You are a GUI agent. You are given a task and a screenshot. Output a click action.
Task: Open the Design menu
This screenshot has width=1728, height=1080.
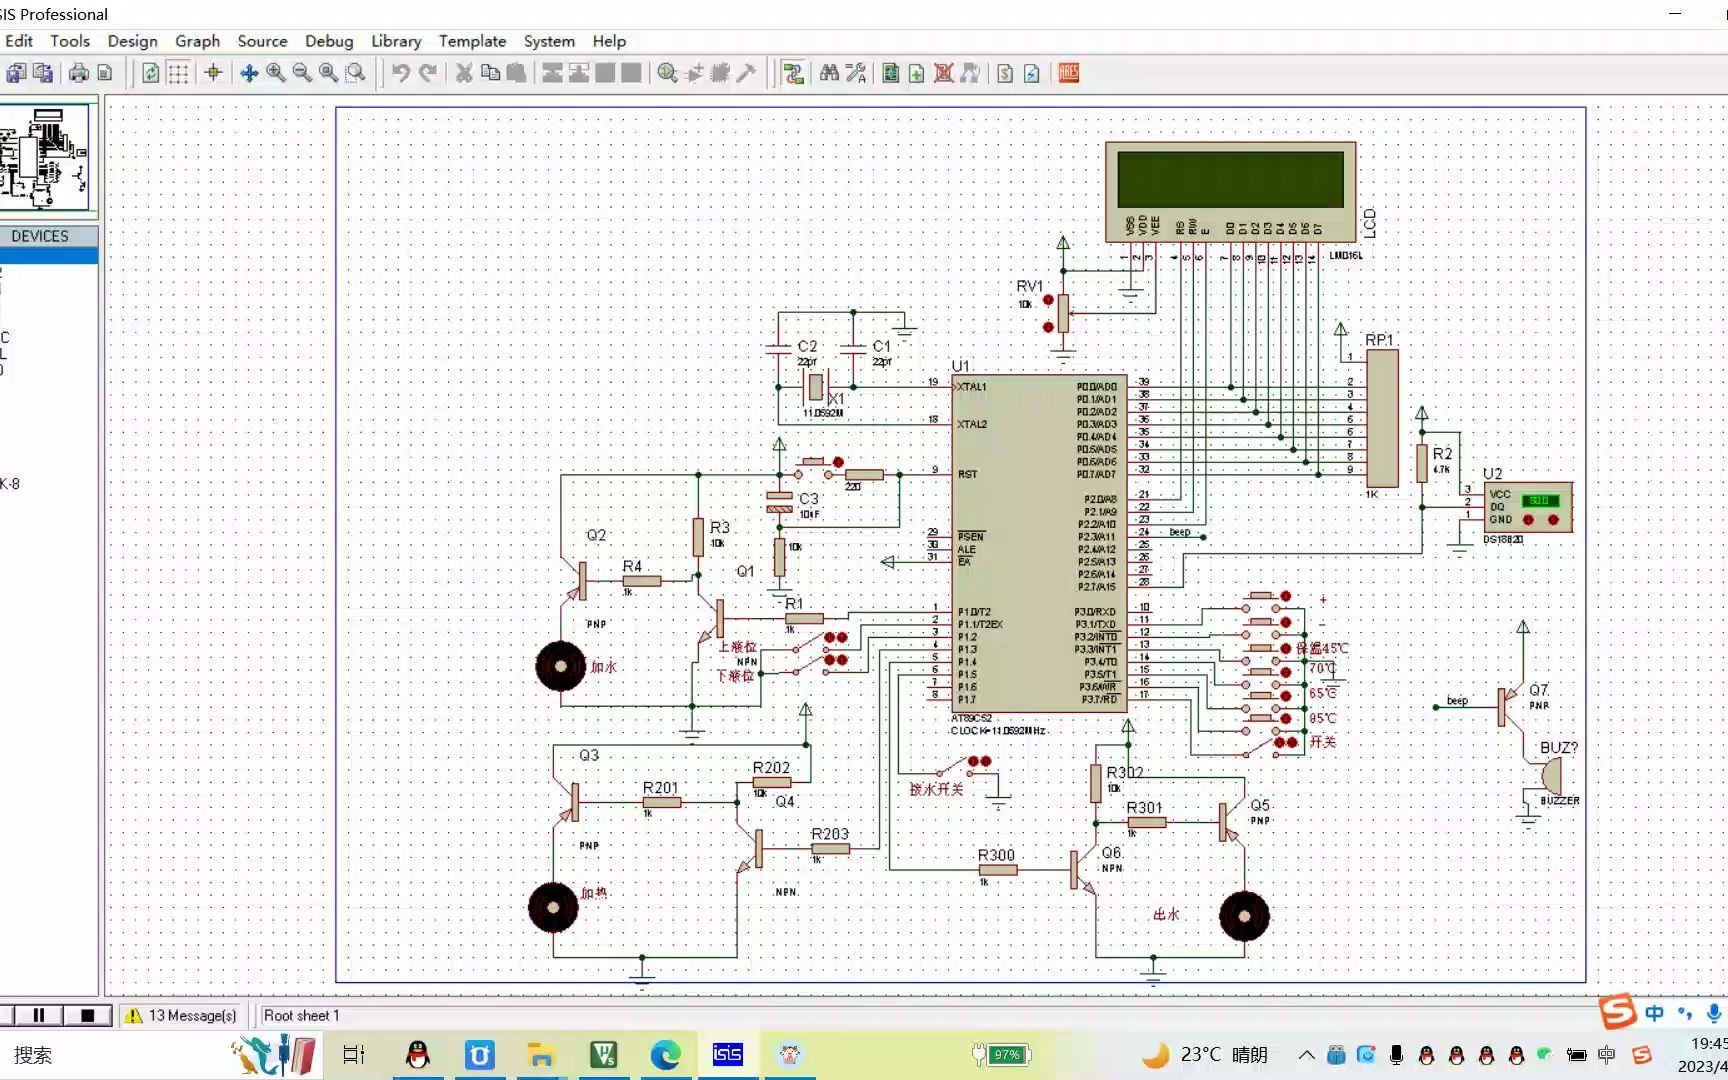[x=132, y=41]
